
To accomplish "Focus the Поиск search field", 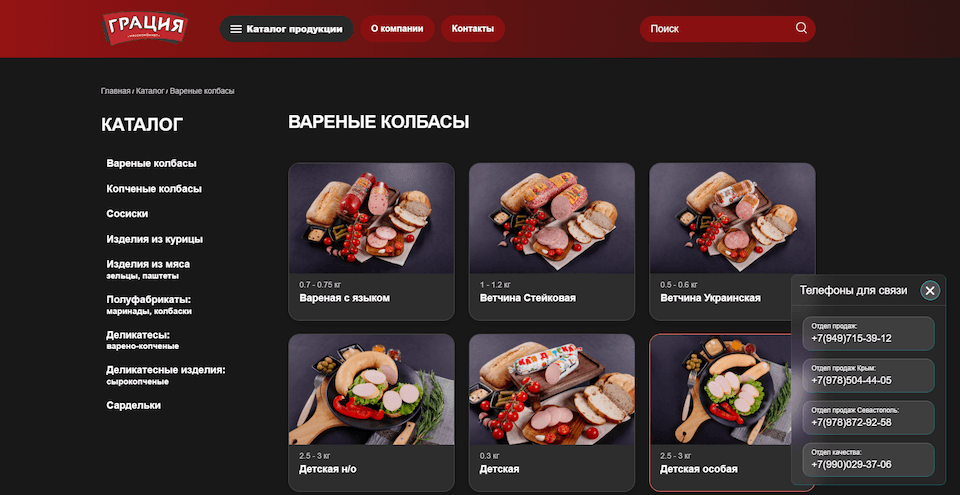I will pos(727,29).
